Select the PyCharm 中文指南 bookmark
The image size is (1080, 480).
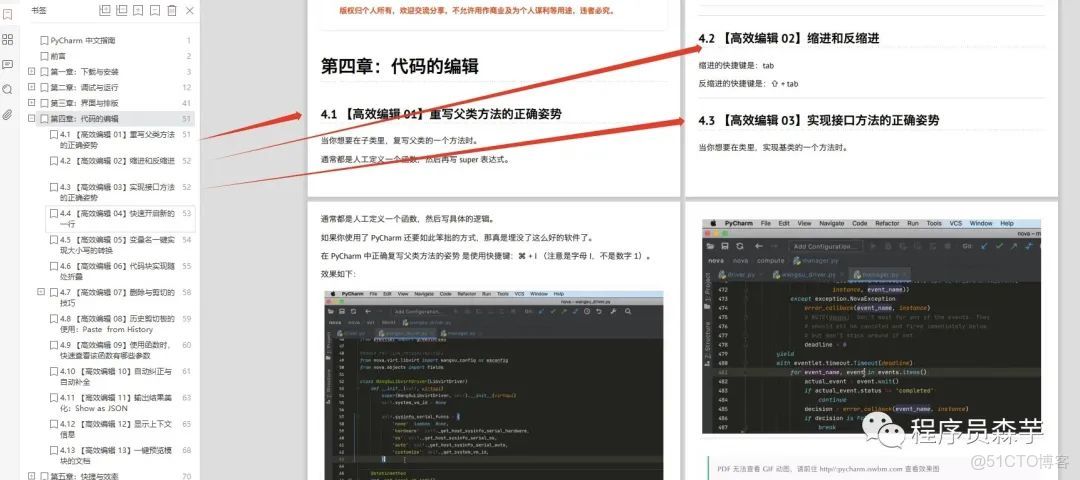coord(83,41)
